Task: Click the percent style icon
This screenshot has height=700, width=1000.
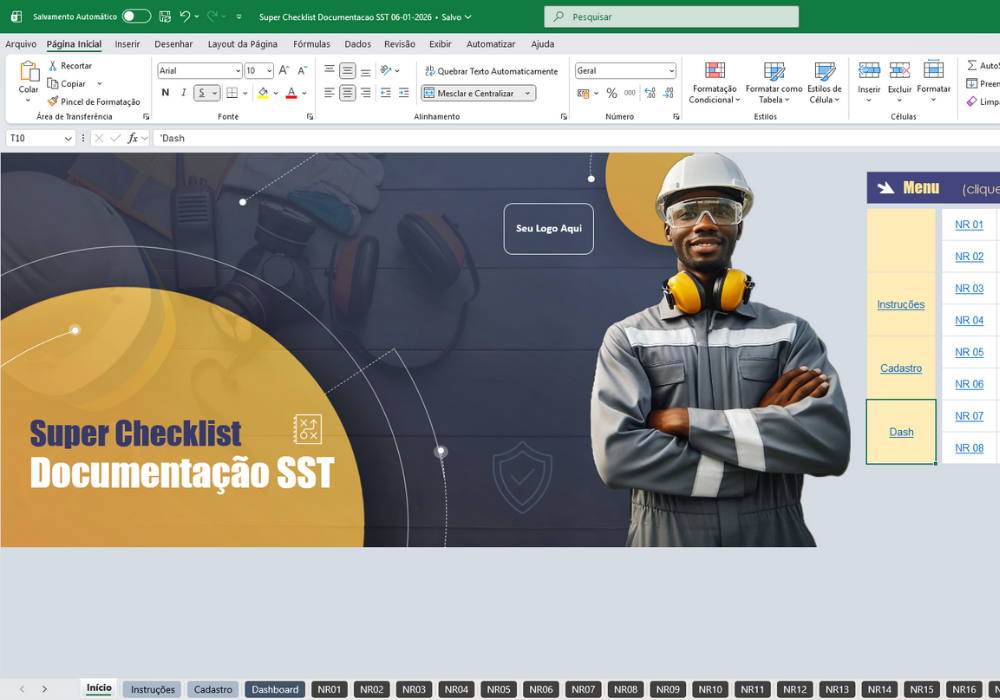Action: click(x=612, y=93)
